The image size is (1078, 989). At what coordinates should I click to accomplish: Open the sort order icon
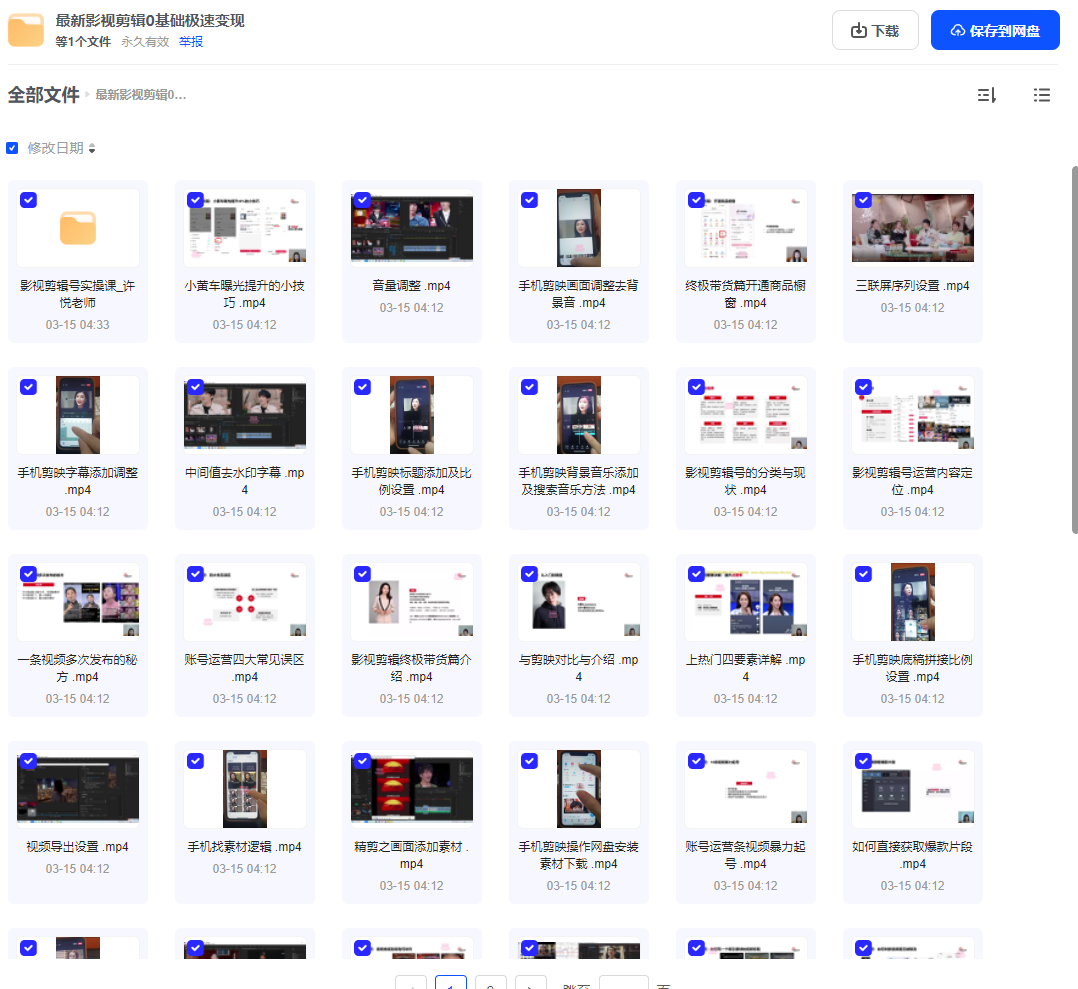987,95
